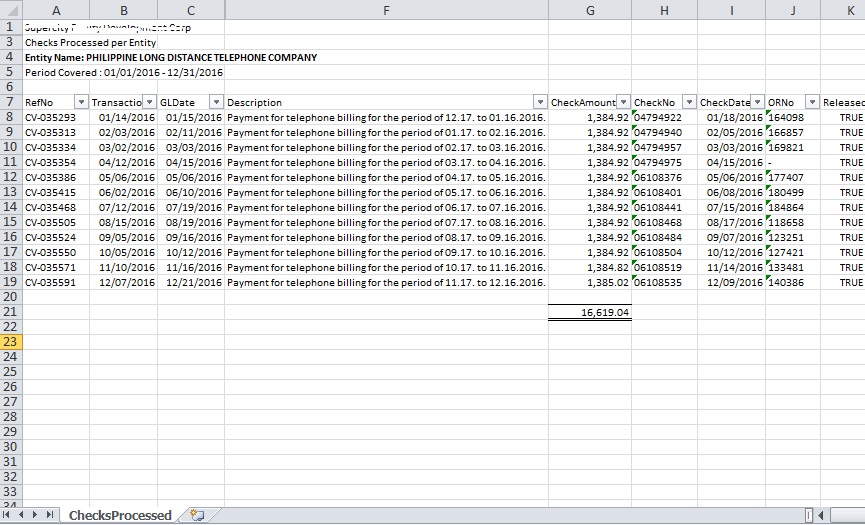Open the CheckNo column filter dropdown
Image resolution: width=865 pixels, height=525 pixels.
(x=690, y=102)
